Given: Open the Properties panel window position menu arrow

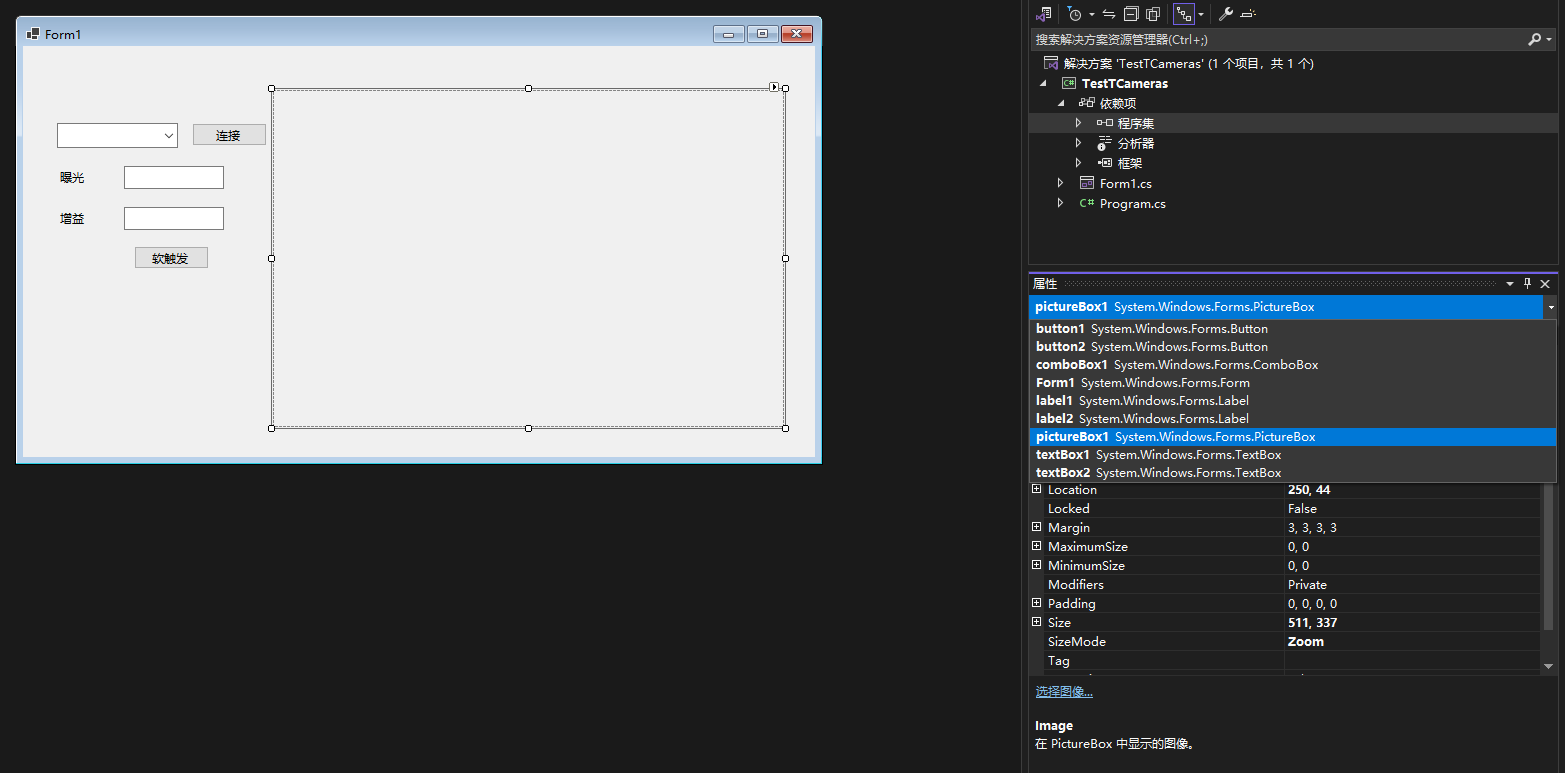Looking at the screenshot, I should click(x=1510, y=285).
